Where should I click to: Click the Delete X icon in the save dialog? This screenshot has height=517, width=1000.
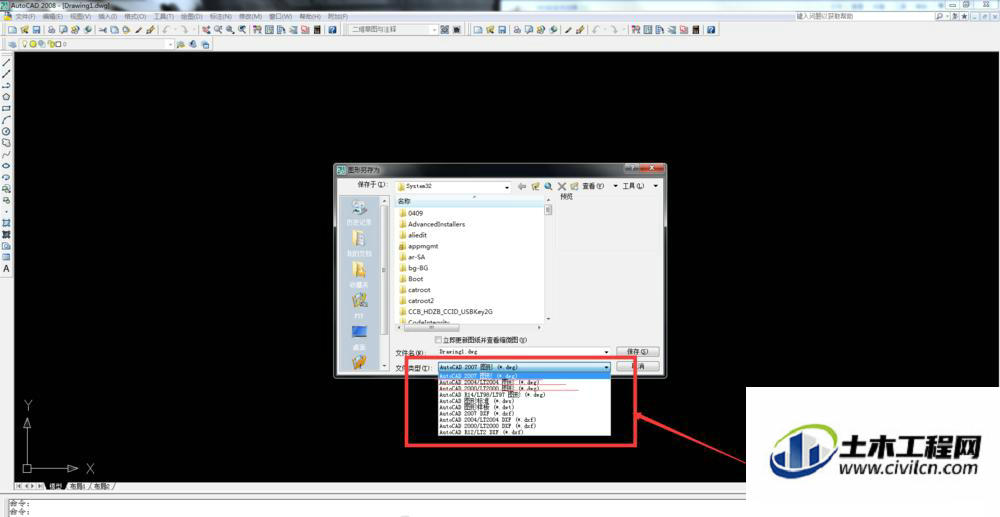[562, 186]
